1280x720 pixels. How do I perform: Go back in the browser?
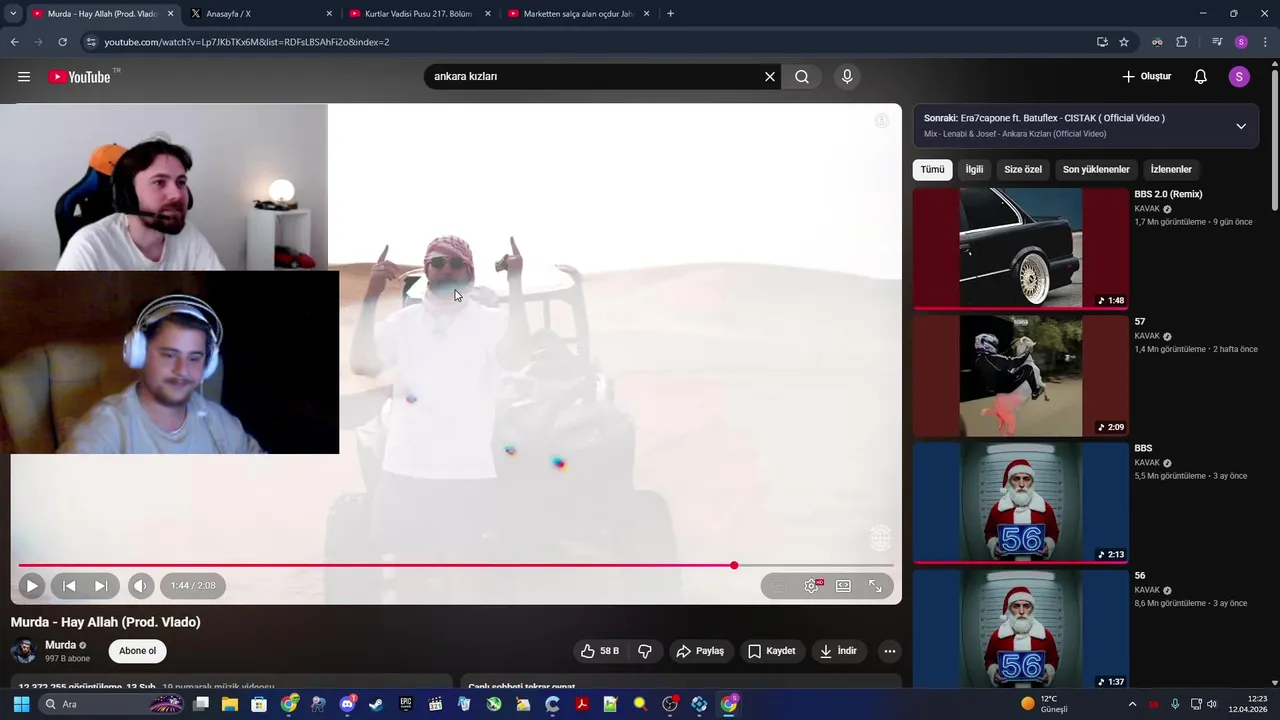pos(14,42)
